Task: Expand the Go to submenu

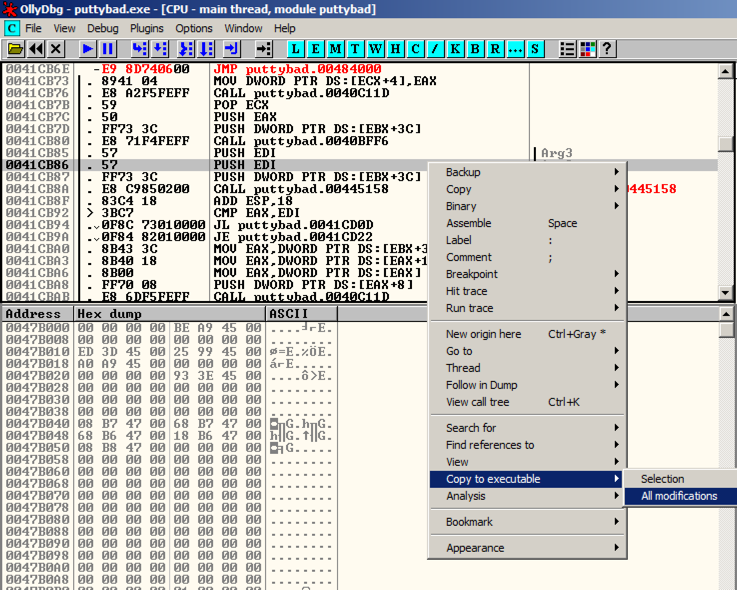Action: (x=528, y=351)
